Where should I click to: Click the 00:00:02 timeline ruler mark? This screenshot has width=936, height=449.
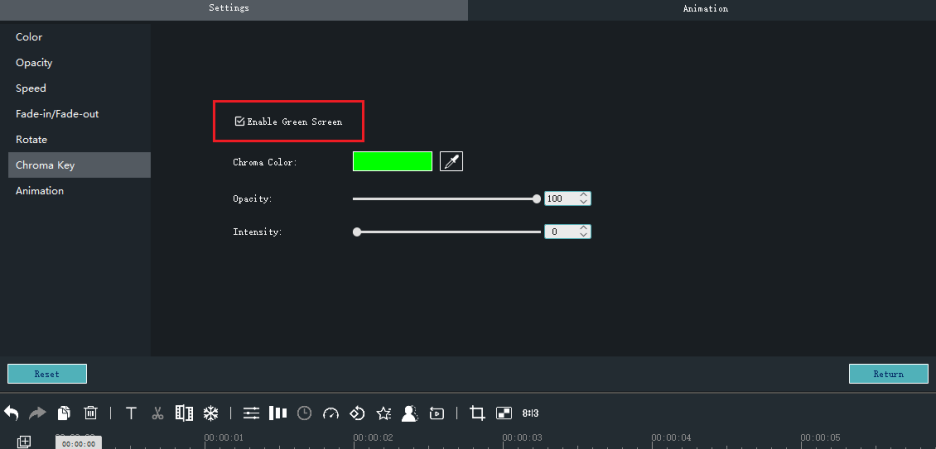coord(372,438)
